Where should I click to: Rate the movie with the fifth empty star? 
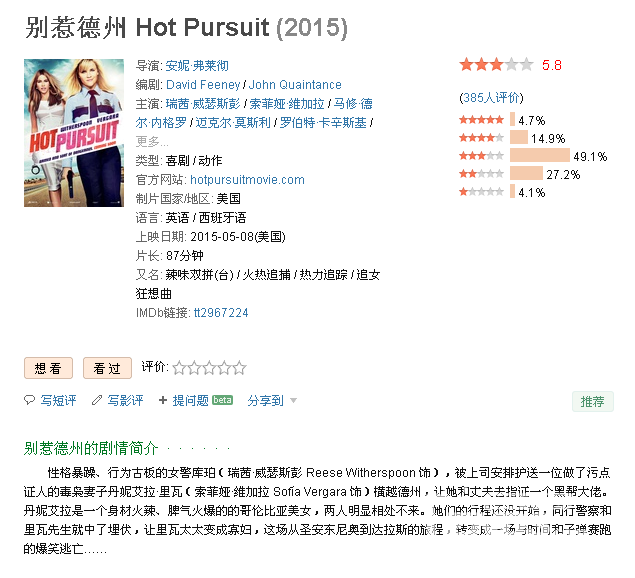238,368
